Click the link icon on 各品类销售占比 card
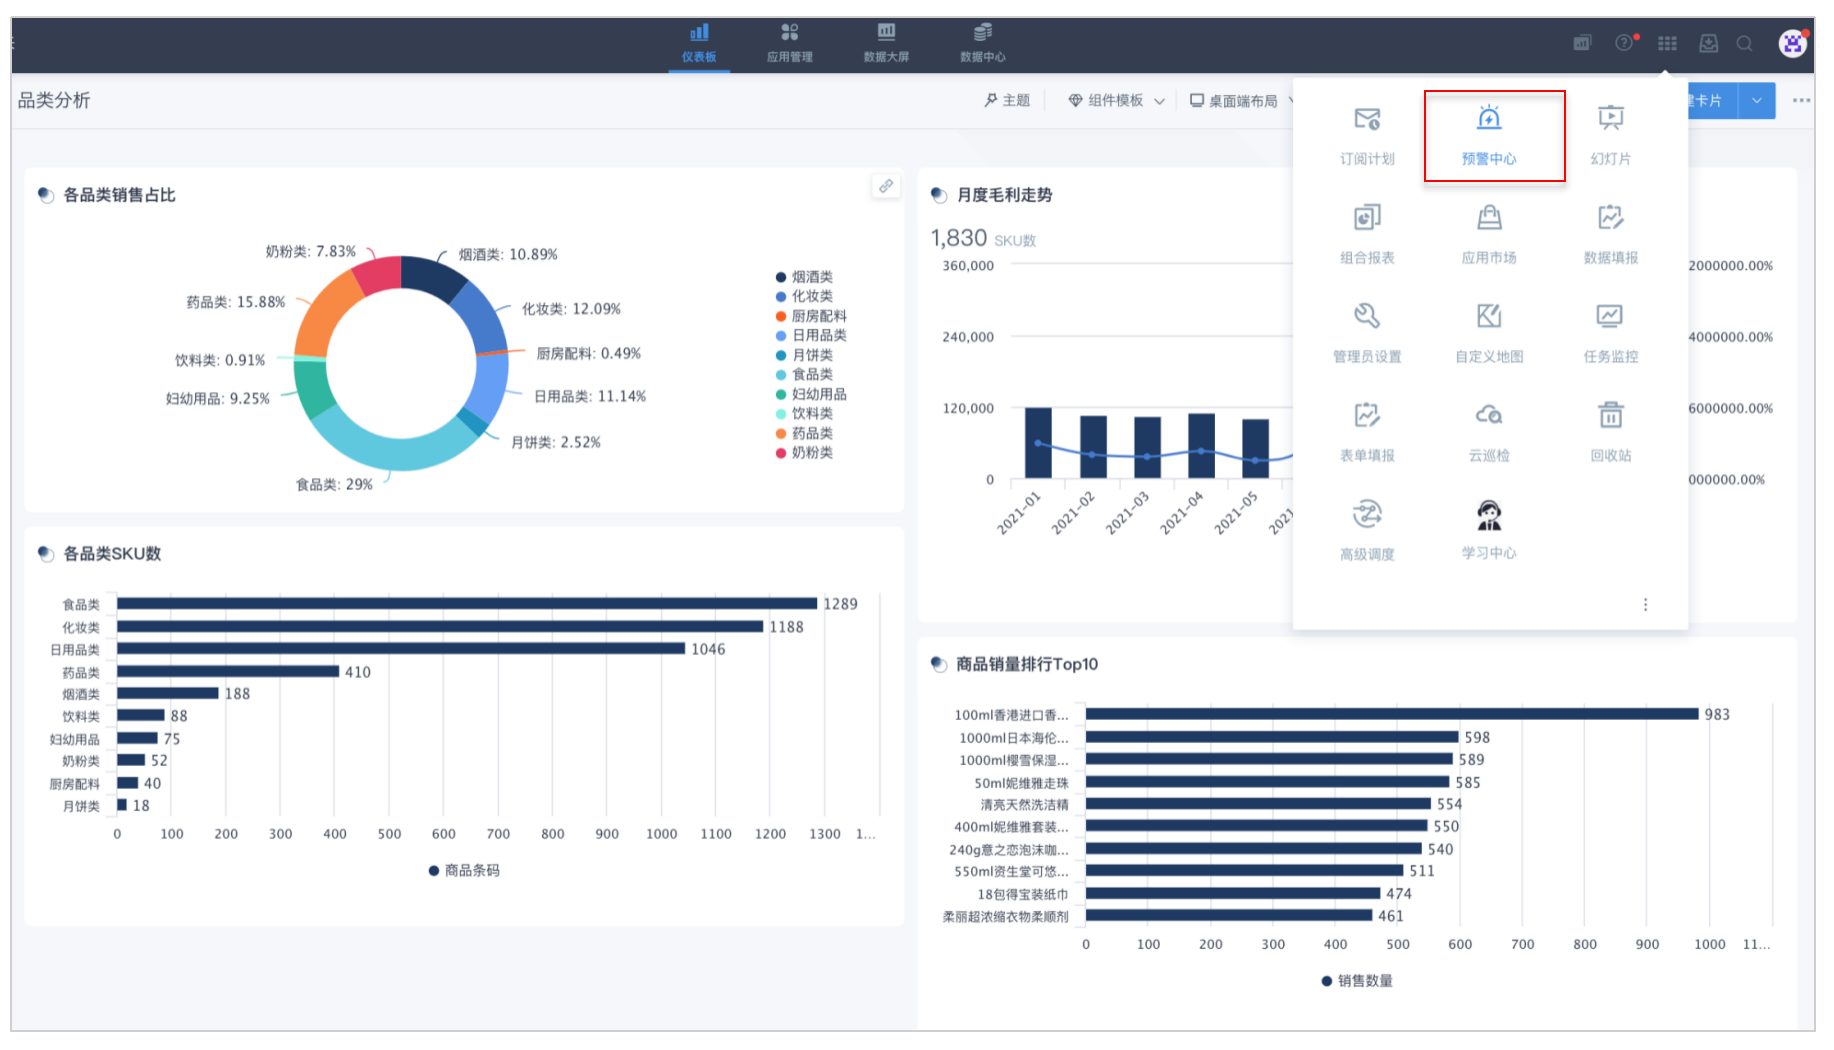 [886, 186]
